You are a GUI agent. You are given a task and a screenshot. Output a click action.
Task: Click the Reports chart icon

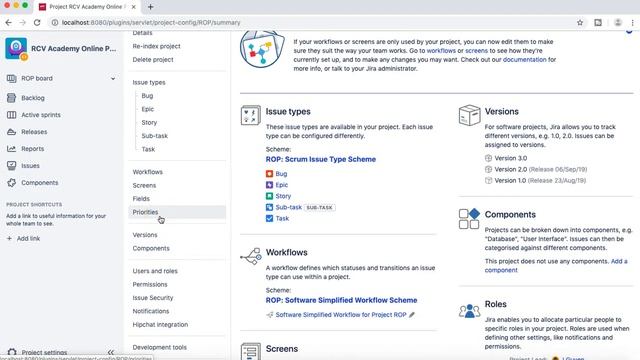[x=11, y=149]
